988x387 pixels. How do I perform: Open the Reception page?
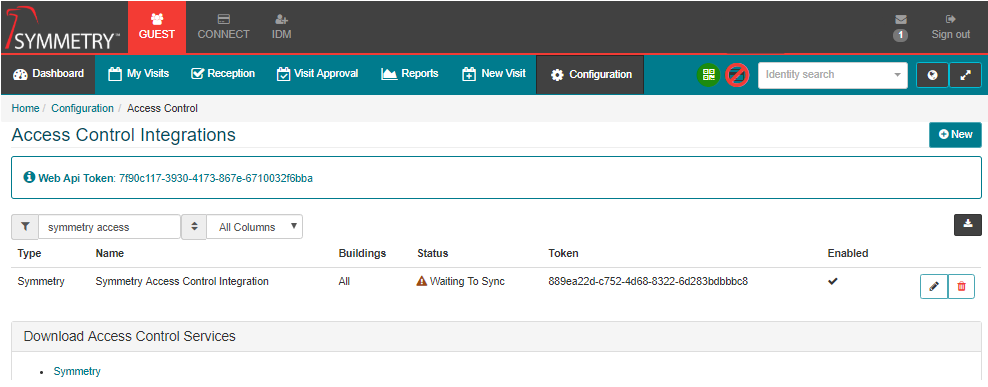coord(223,74)
